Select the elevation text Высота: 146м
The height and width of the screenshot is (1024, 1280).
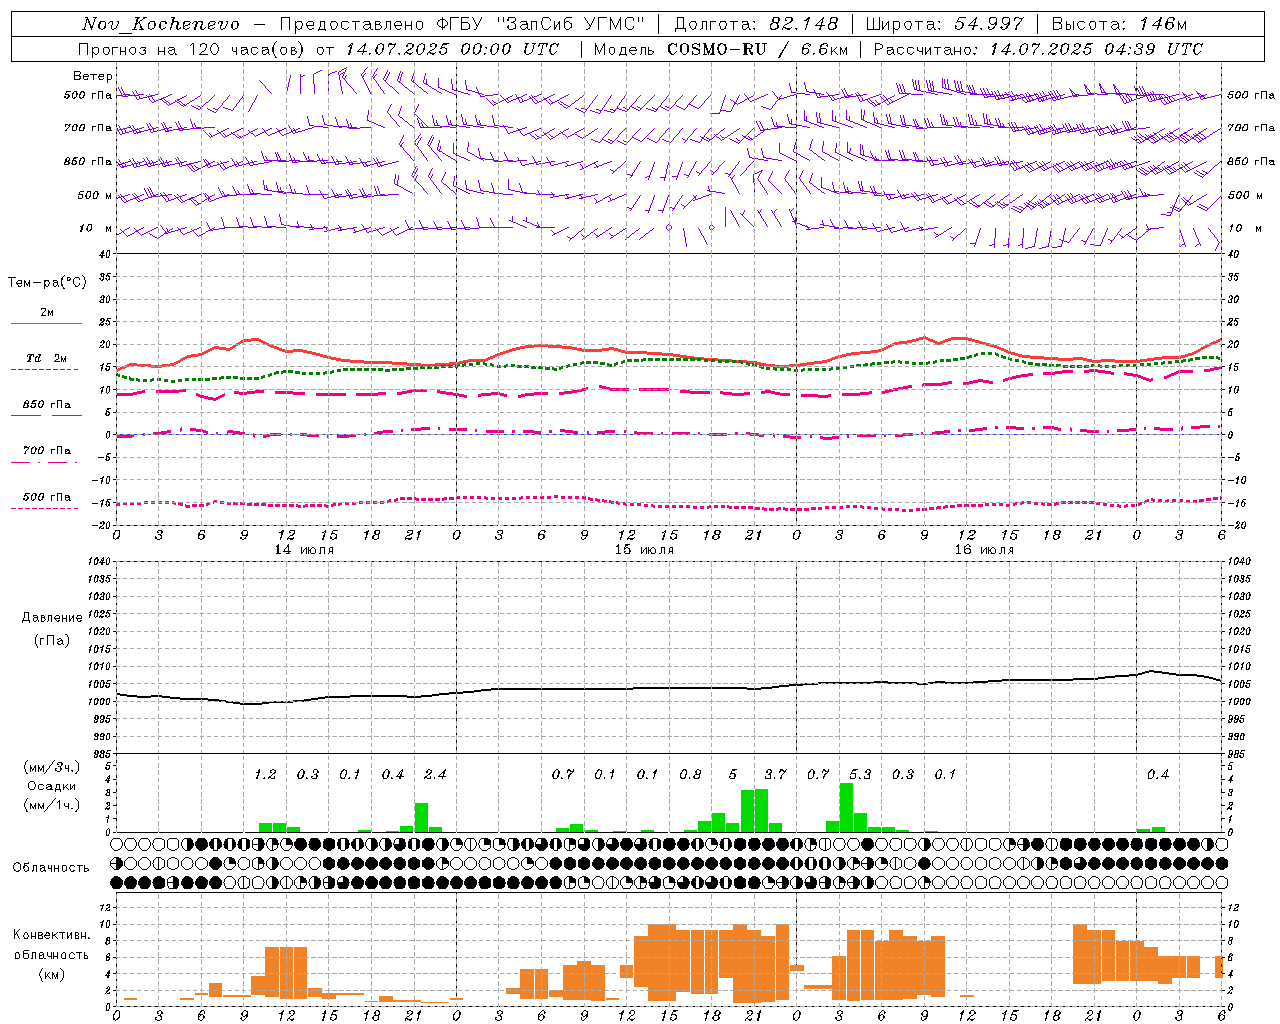(x=1120, y=24)
